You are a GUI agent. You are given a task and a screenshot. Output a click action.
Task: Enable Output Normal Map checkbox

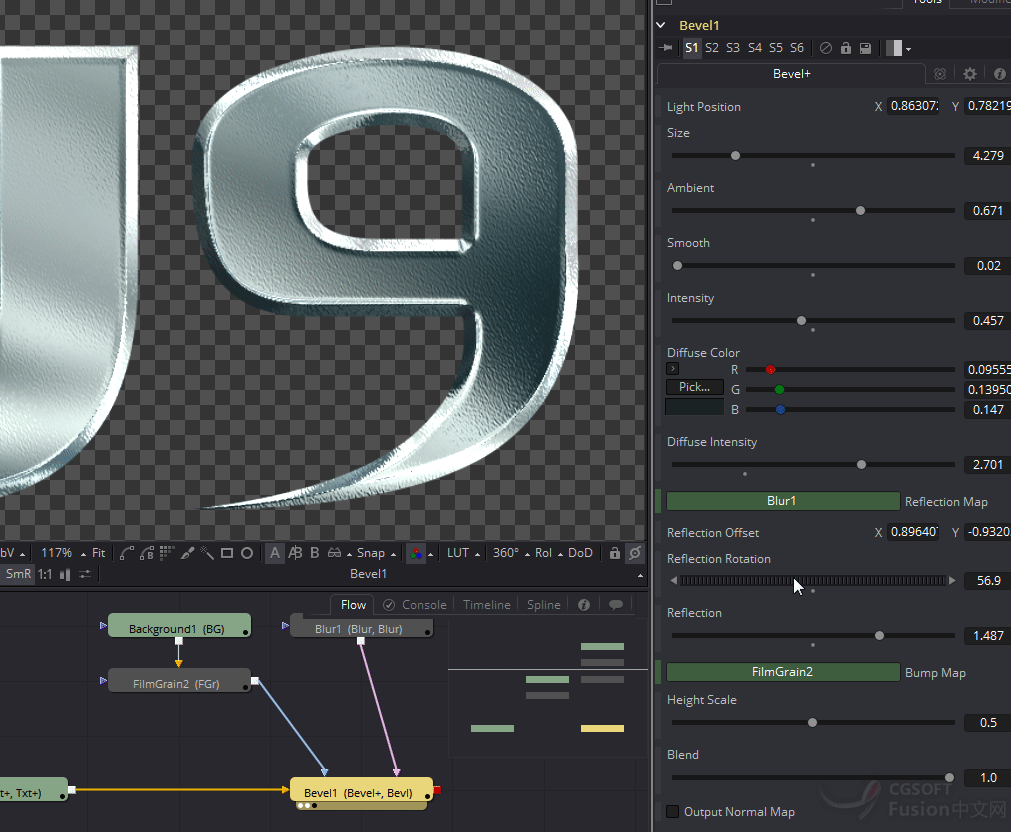pyautogui.click(x=672, y=811)
